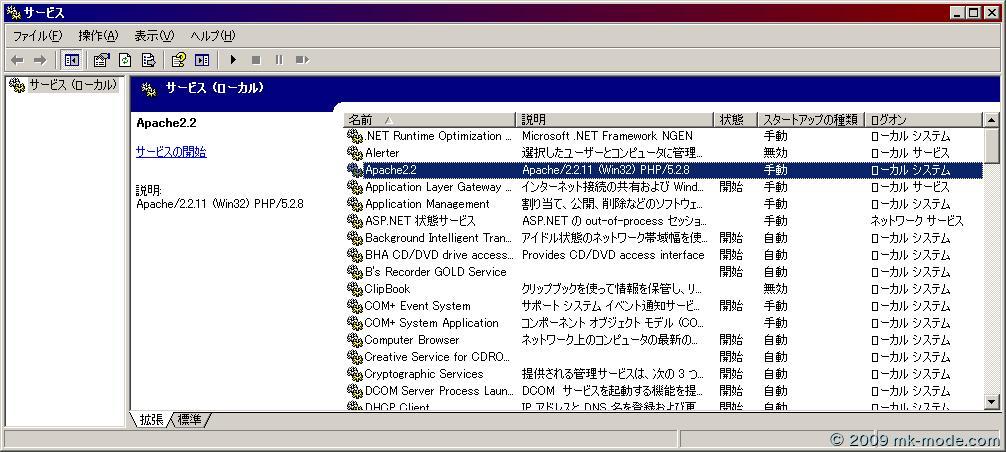This screenshot has width=1006, height=452.
Task: Open the ファイル(F) menu
Action: tap(37, 36)
